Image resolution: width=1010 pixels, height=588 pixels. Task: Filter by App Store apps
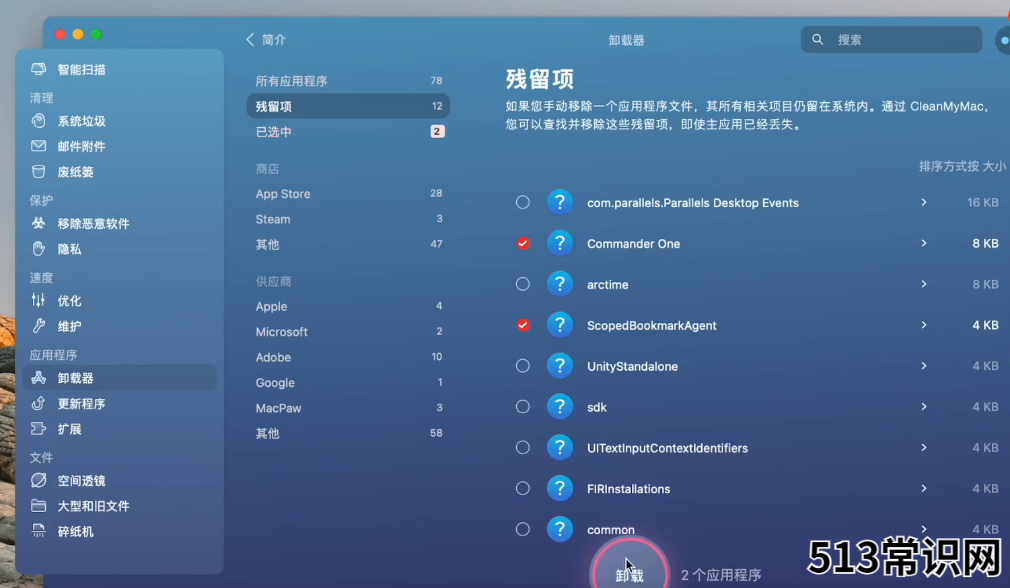[x=348, y=193]
